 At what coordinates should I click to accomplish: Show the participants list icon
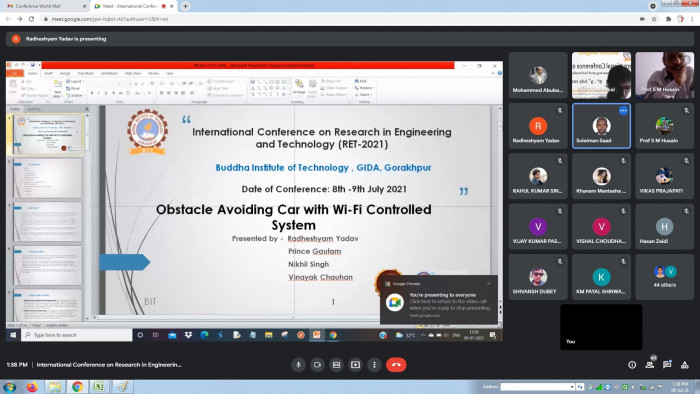tap(650, 365)
